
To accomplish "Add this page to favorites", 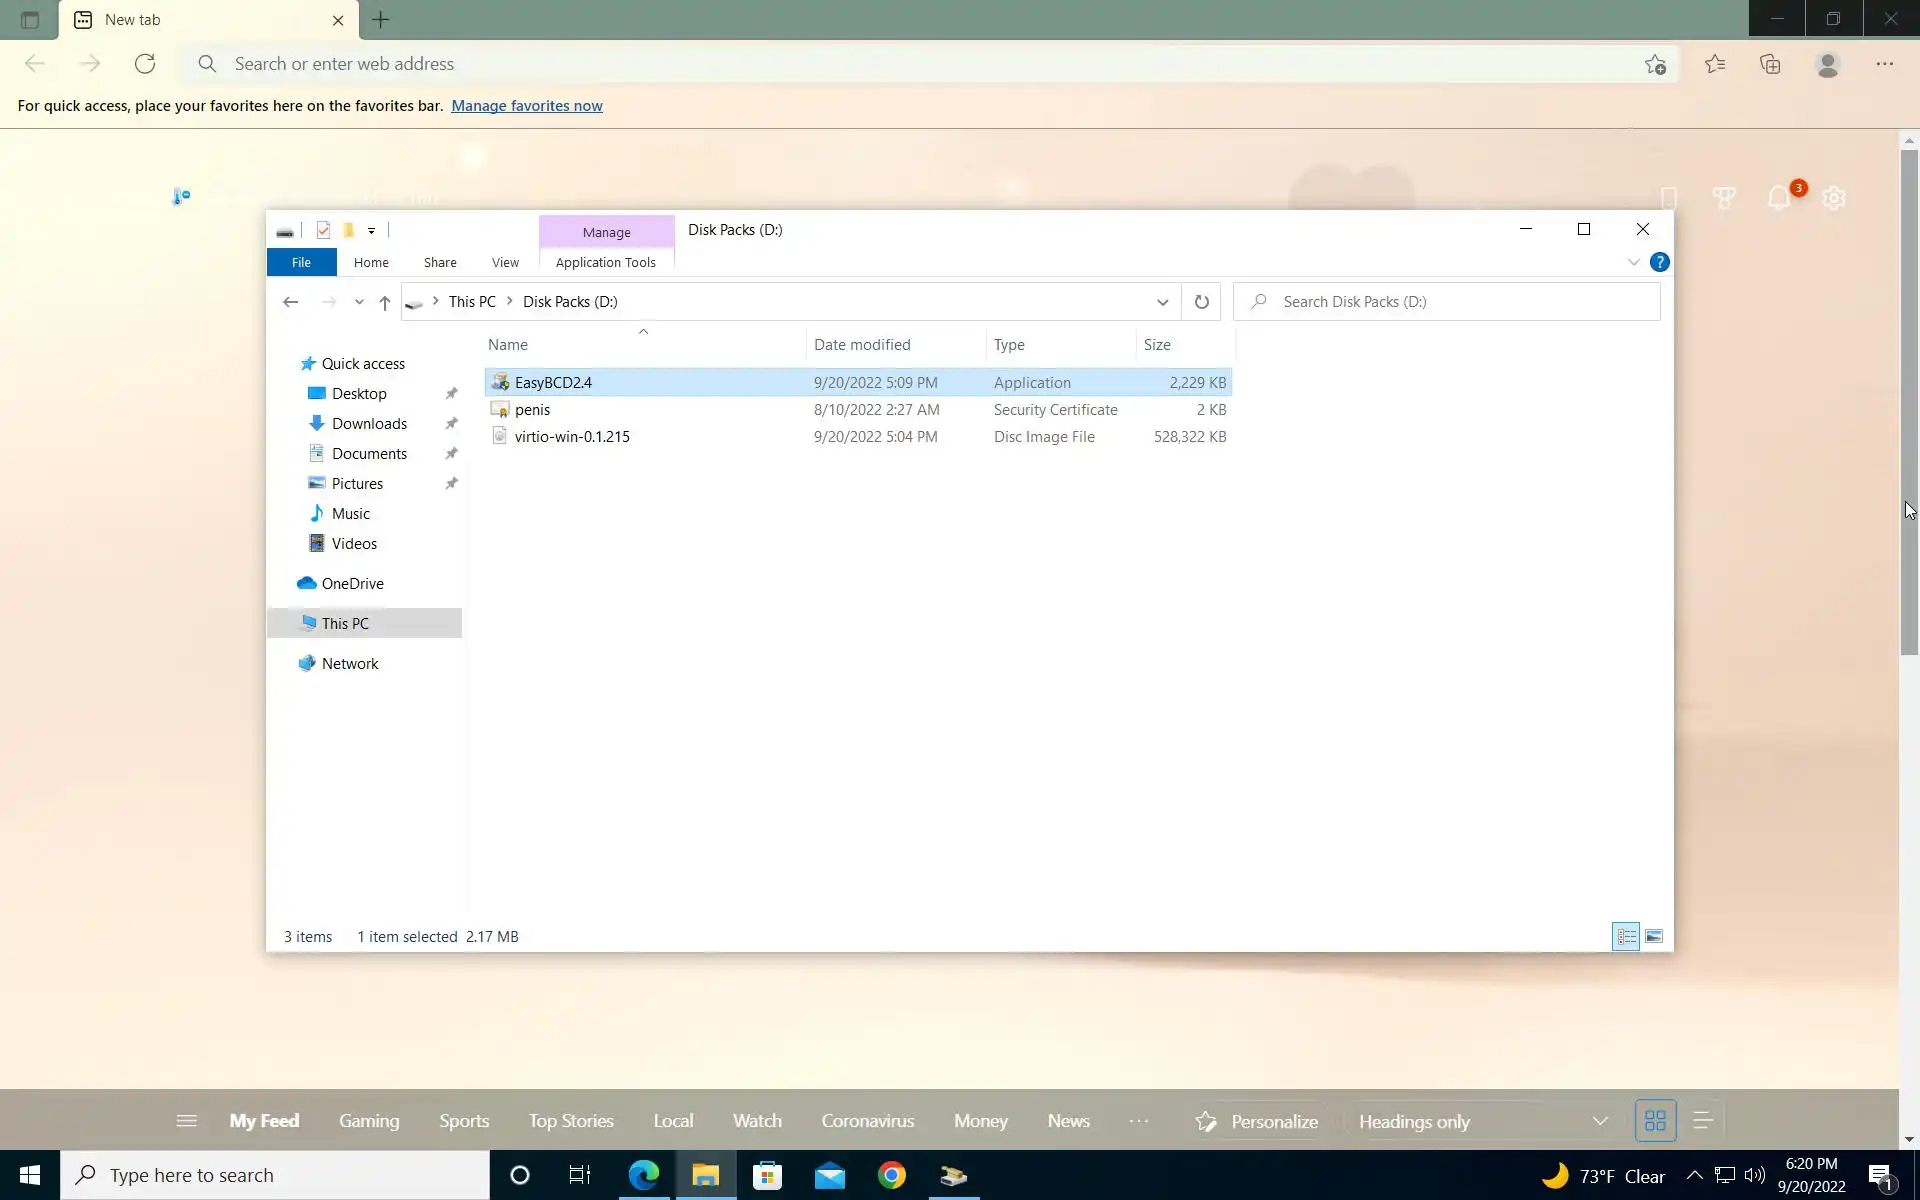I will [x=1655, y=64].
